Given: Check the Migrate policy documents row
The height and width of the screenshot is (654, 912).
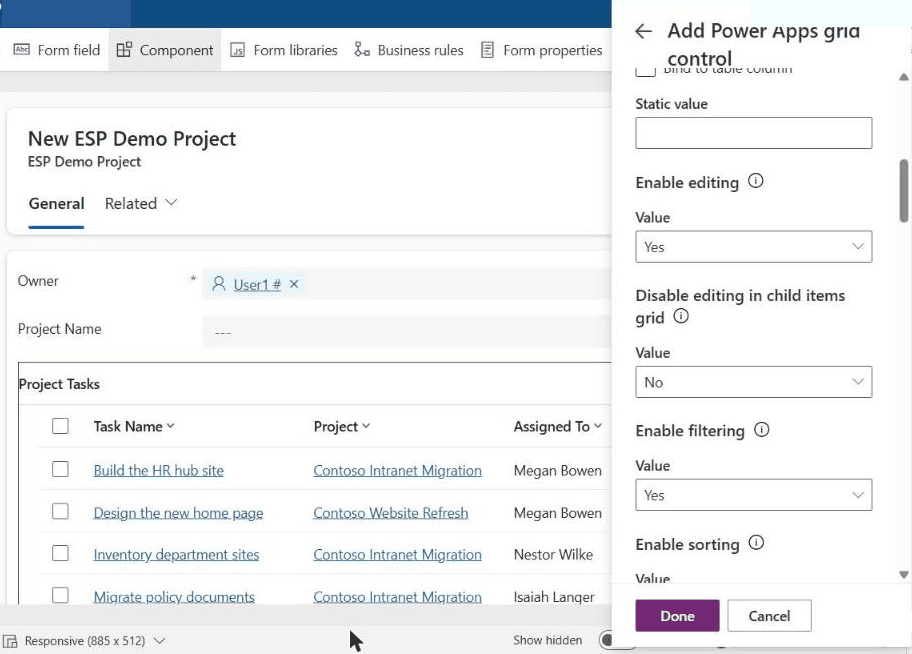Looking at the screenshot, I should (60, 595).
